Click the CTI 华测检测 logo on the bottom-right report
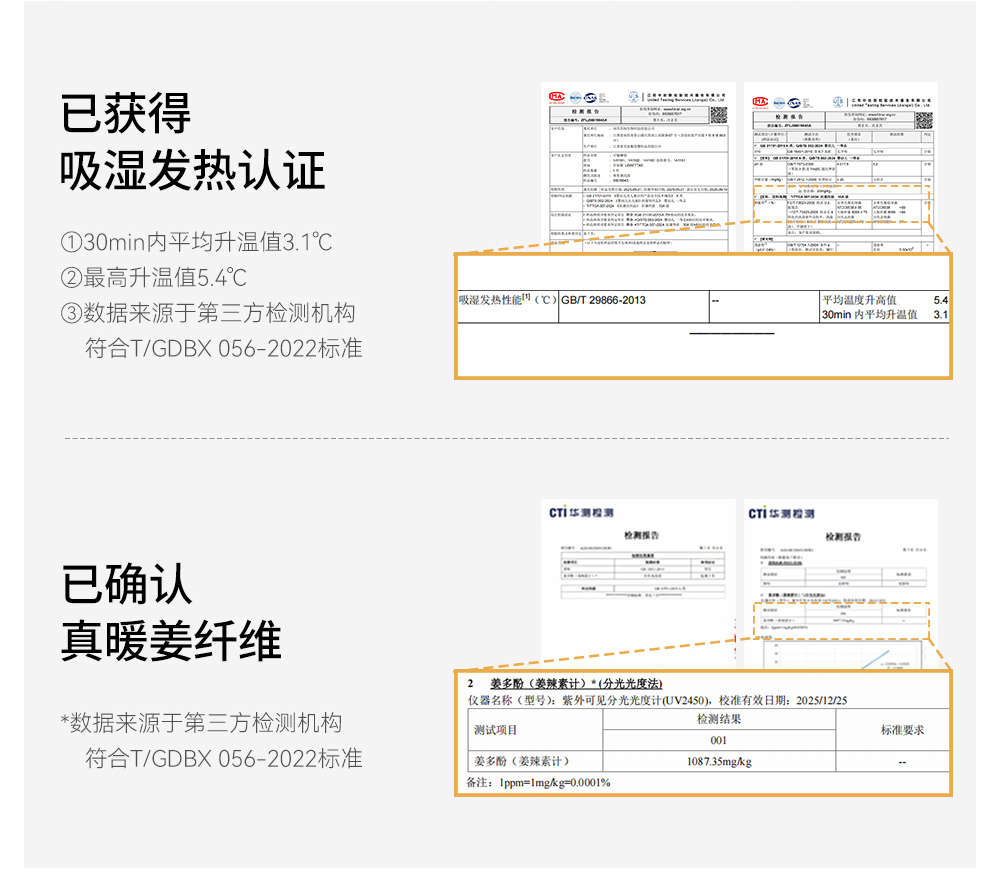The image size is (1000, 886). 781,514
